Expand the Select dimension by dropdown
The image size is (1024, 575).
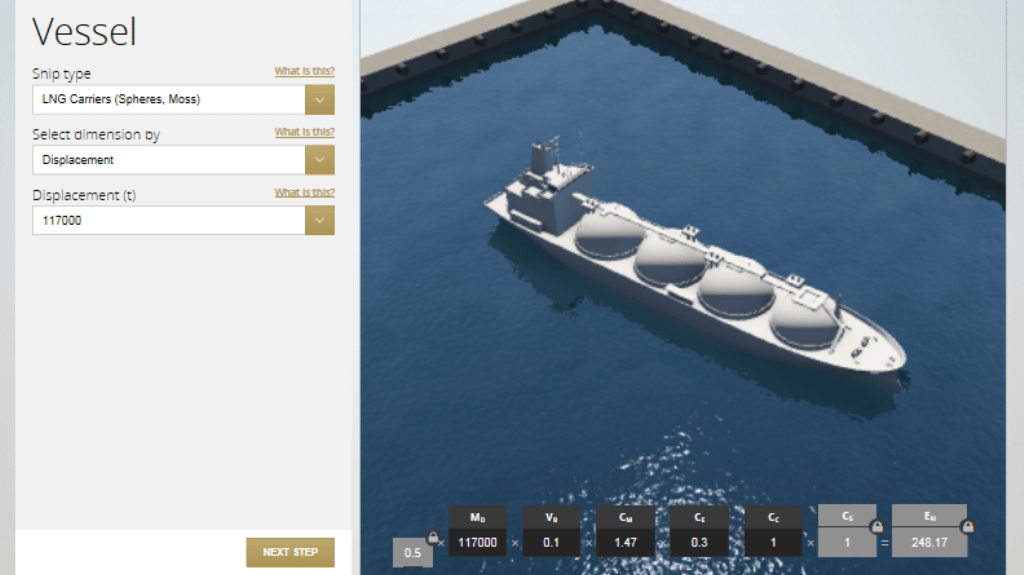click(x=319, y=160)
